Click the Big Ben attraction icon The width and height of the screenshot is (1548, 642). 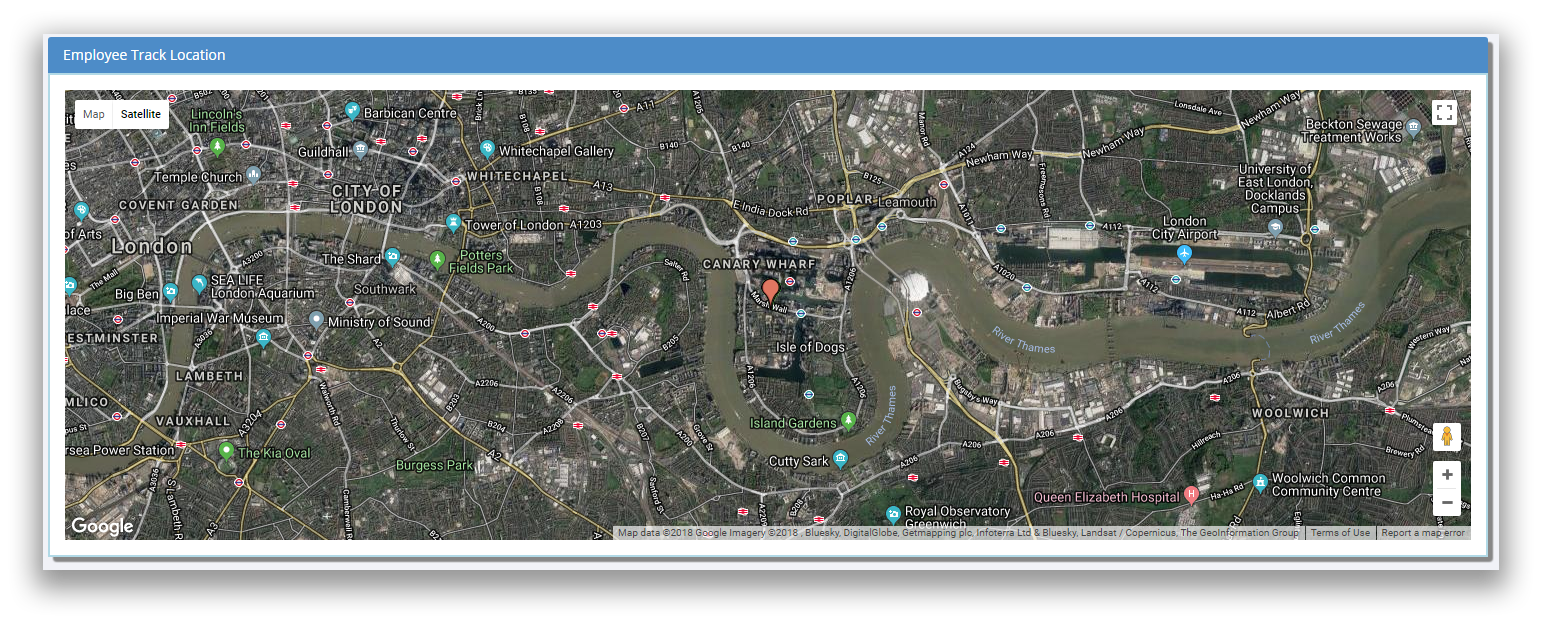pos(171,293)
